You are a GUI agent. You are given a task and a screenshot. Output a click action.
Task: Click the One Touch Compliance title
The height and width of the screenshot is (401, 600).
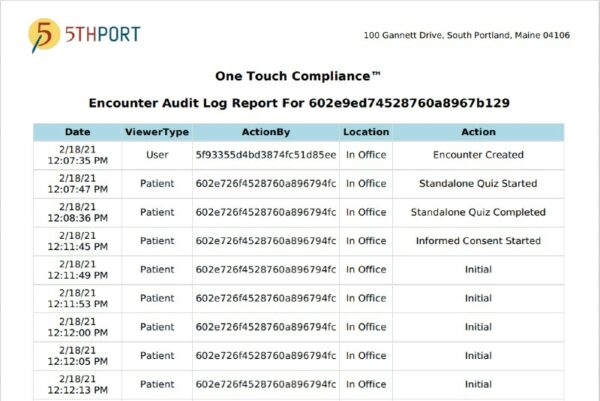pyautogui.click(x=299, y=76)
